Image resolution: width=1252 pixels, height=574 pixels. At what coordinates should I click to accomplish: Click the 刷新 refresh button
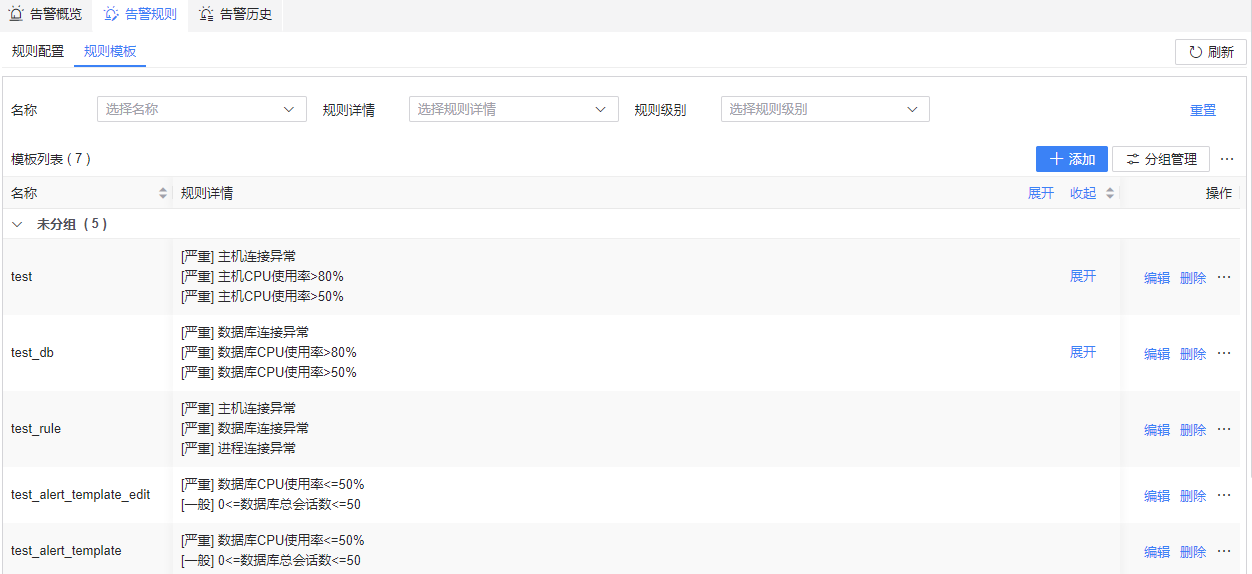coord(1210,52)
